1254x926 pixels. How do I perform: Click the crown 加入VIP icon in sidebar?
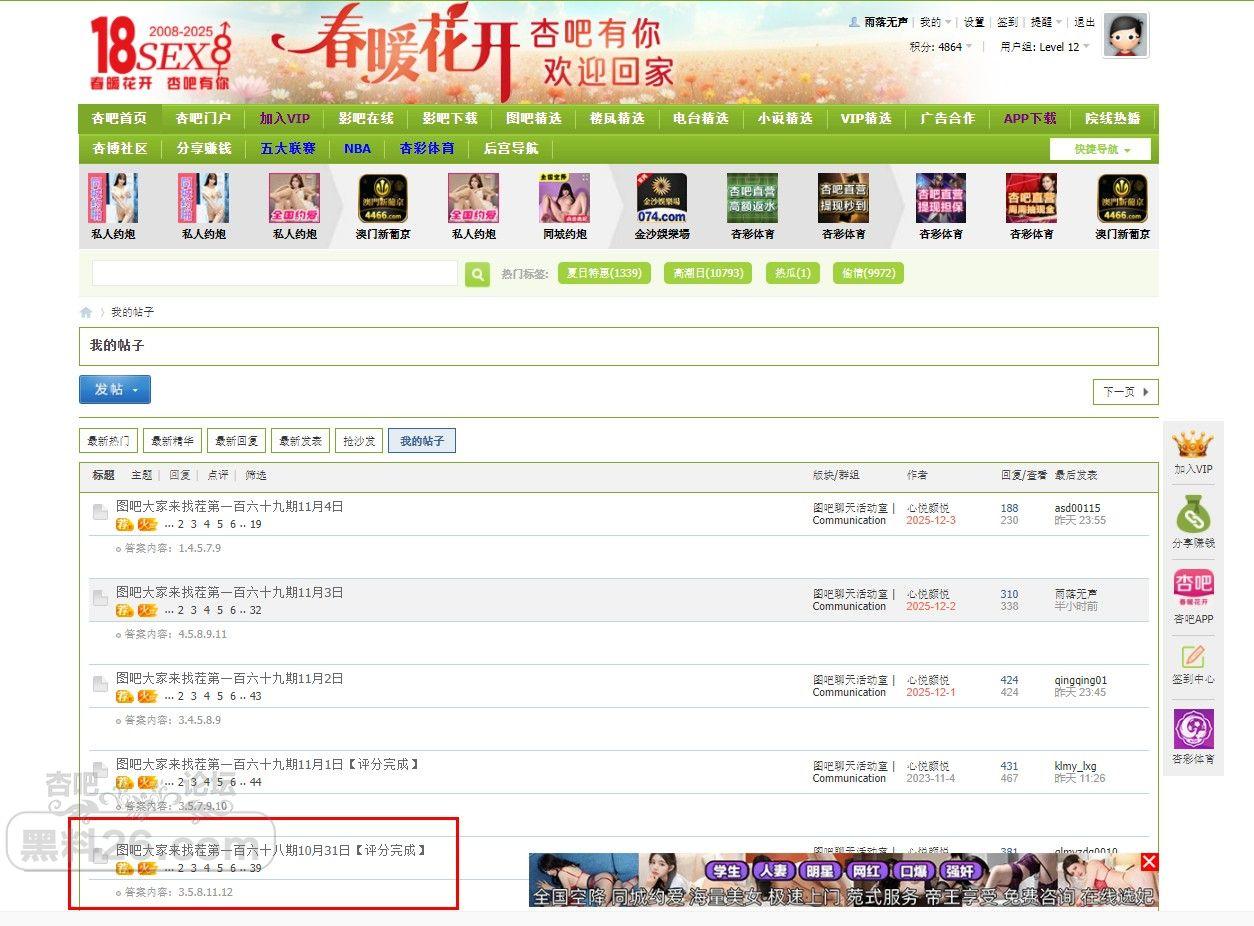(1192, 445)
